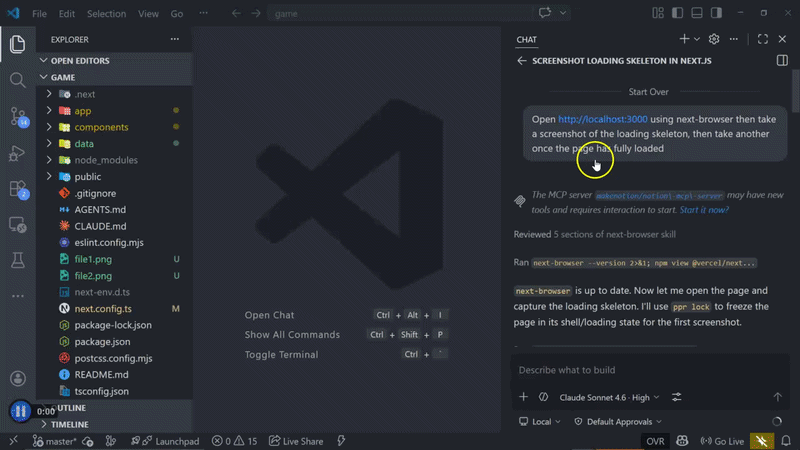
Task: Open chat panel more actions ellipsis
Action: tap(734, 39)
